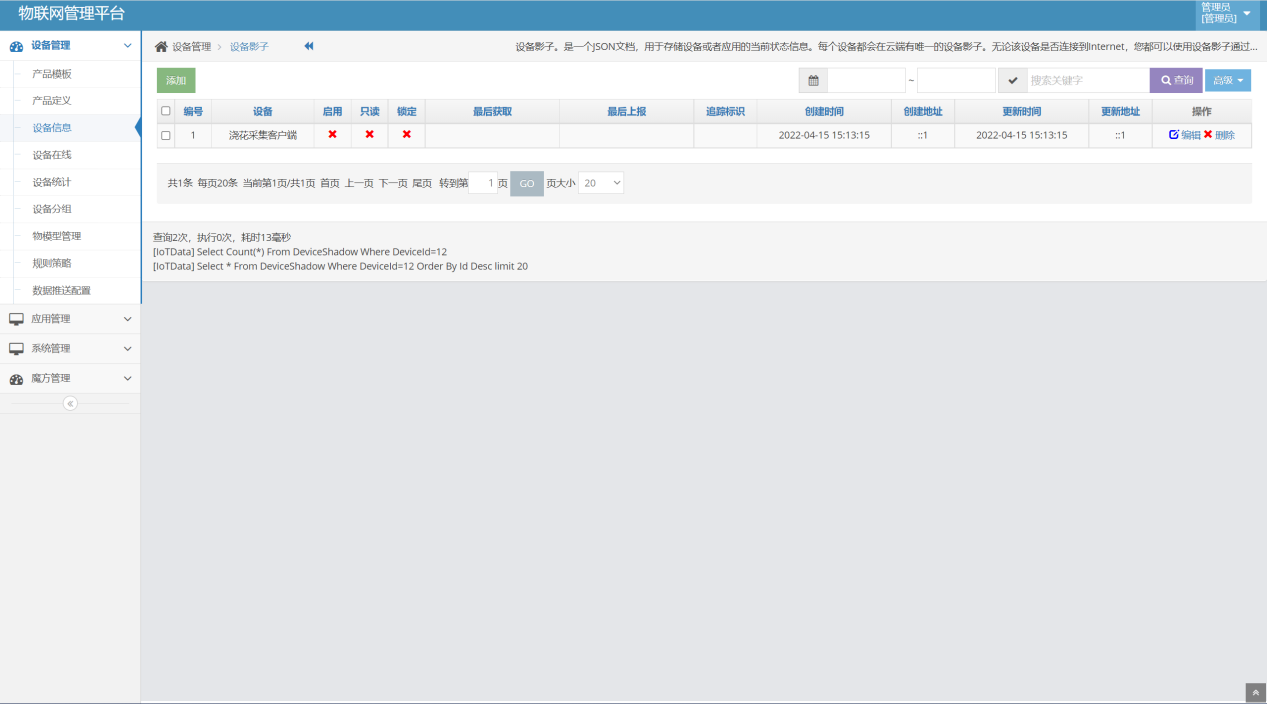Click the end date input field

[956, 80]
